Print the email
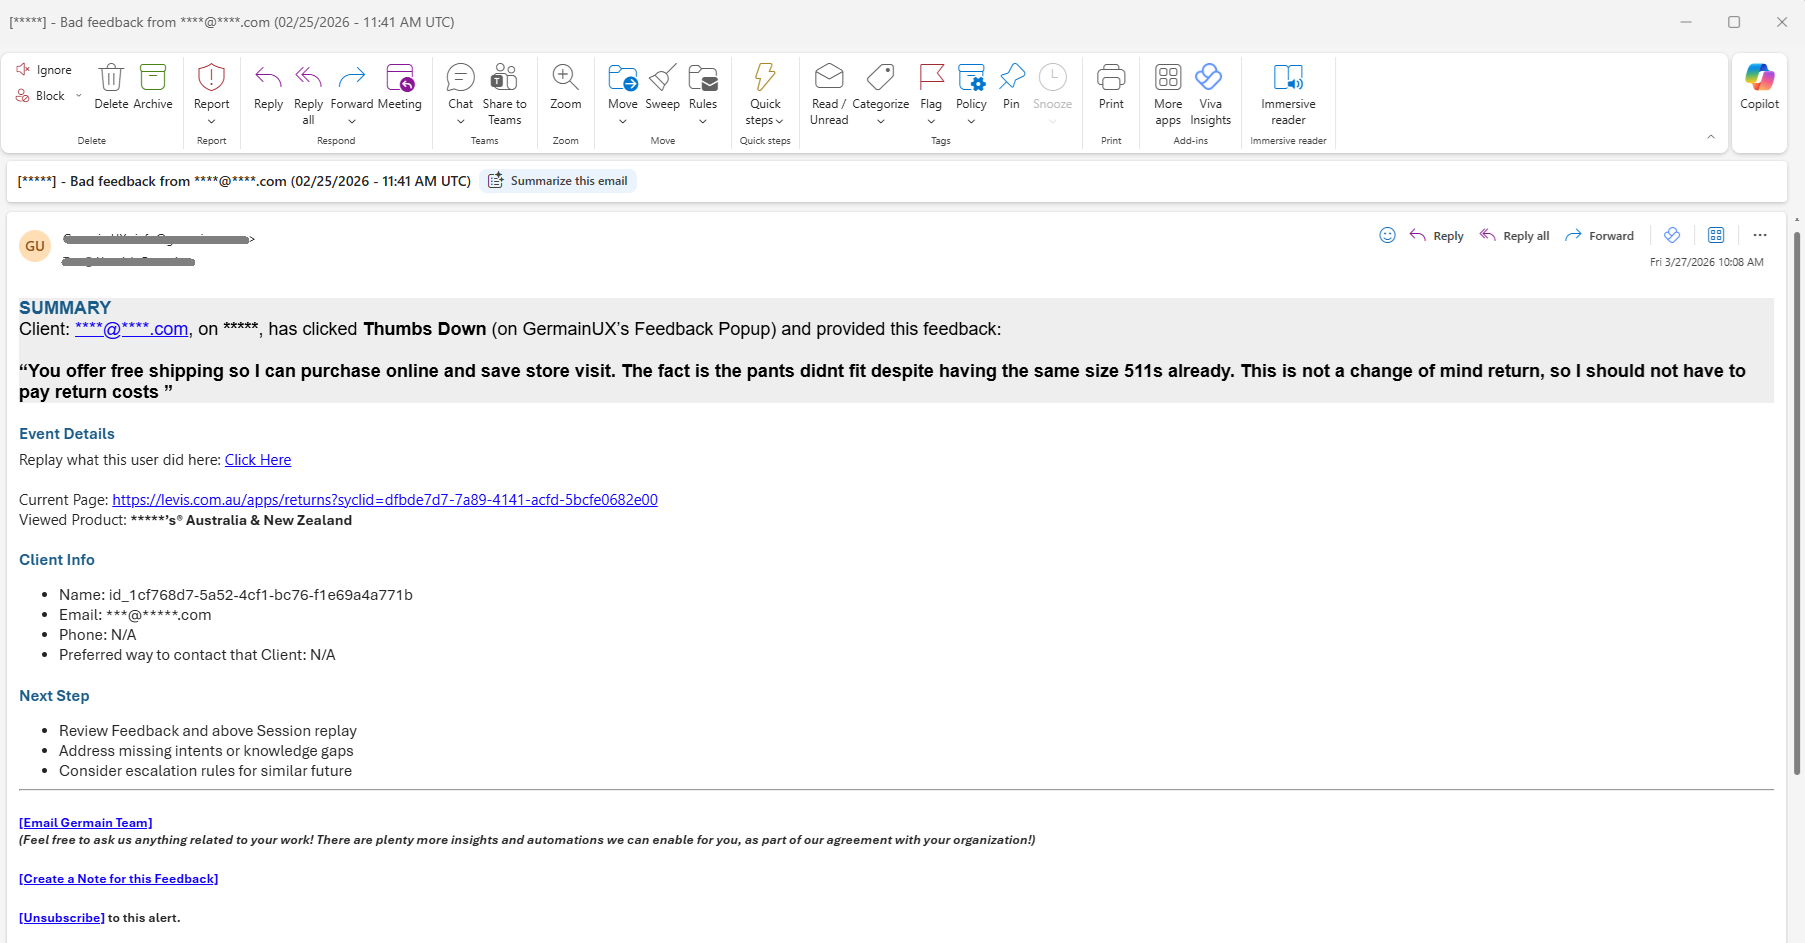This screenshot has width=1805, height=943. click(x=1111, y=87)
